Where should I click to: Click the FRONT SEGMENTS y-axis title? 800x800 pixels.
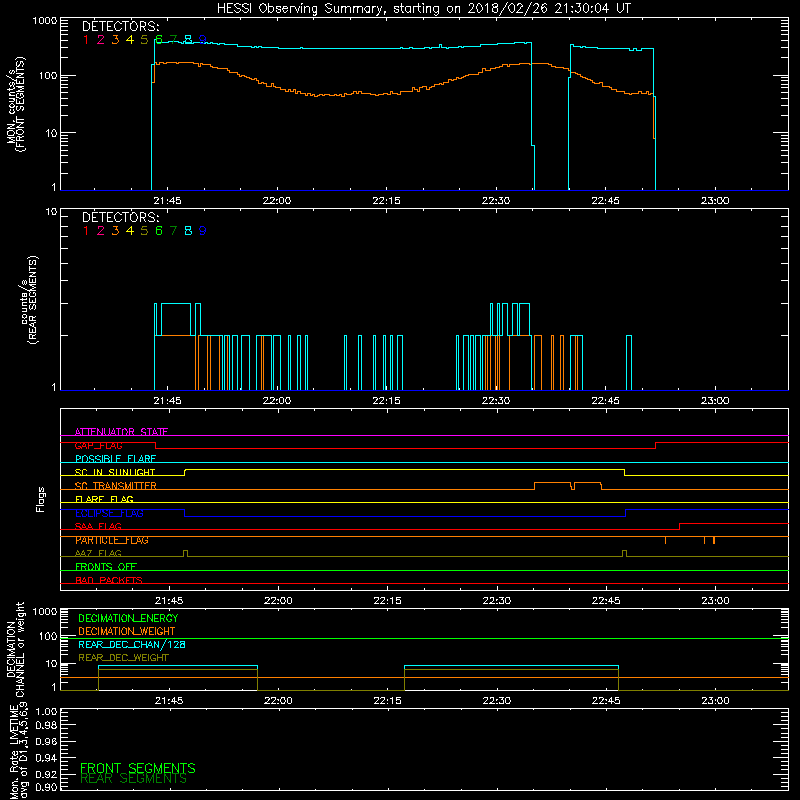pos(20,105)
